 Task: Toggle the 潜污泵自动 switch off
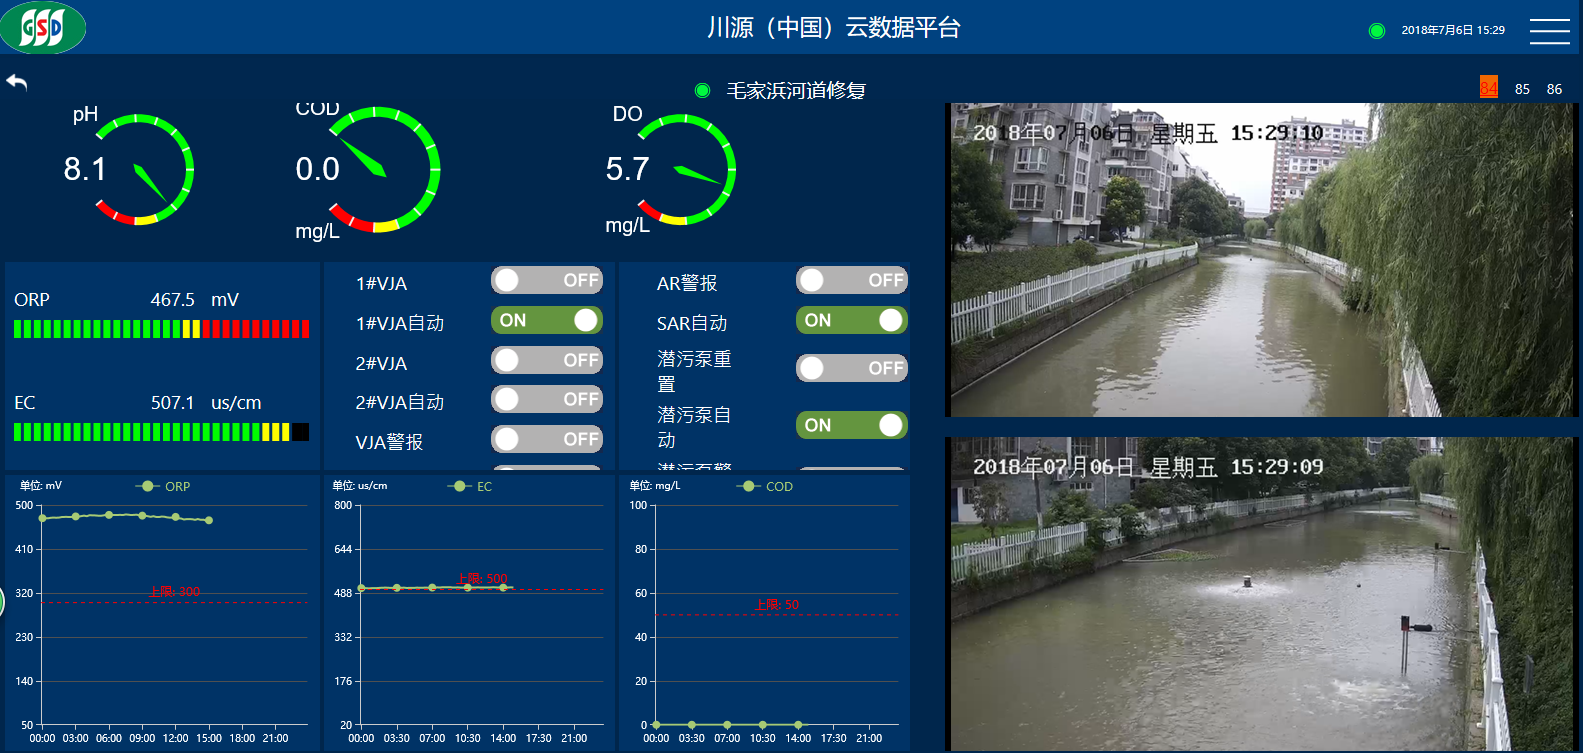(x=851, y=425)
